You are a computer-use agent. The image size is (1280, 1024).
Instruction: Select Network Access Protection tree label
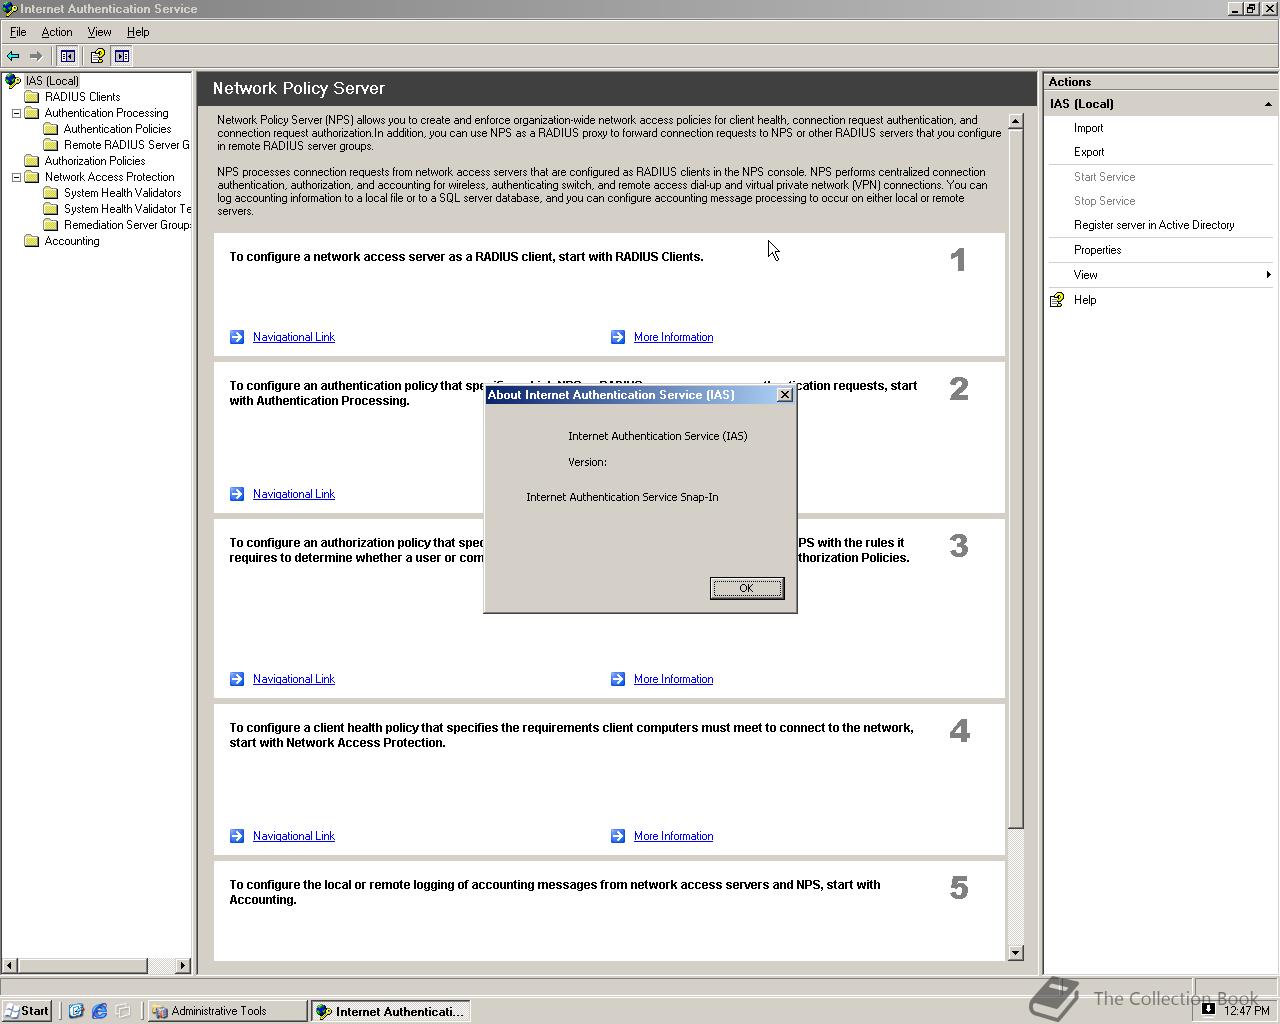pyautogui.click(x=109, y=177)
